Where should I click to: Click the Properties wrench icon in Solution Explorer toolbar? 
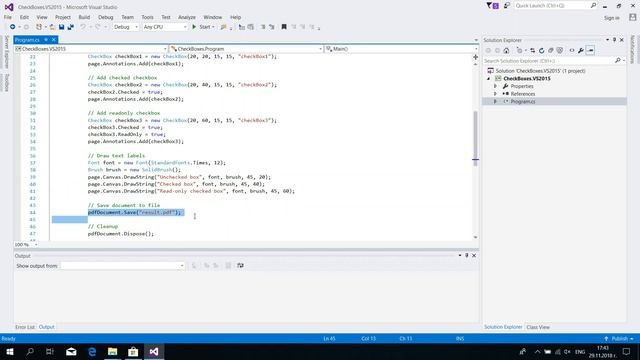[581, 50]
